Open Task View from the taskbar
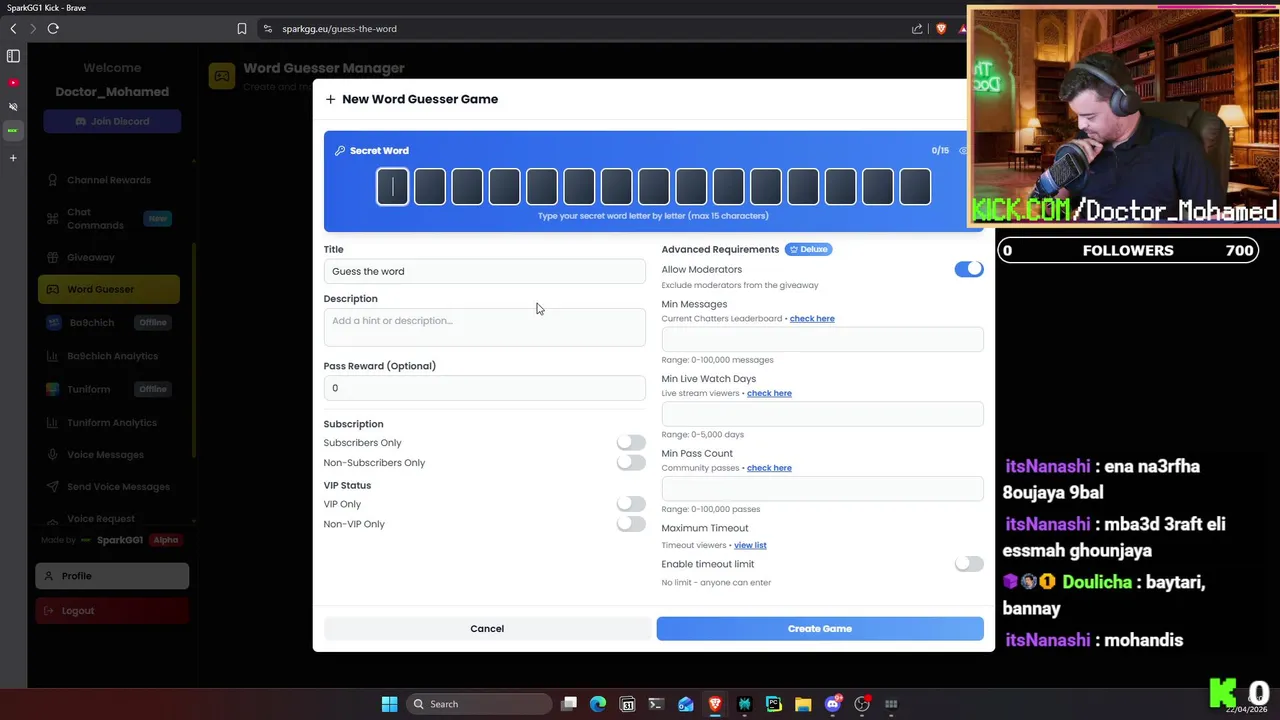The height and width of the screenshot is (720, 1280). click(x=569, y=704)
